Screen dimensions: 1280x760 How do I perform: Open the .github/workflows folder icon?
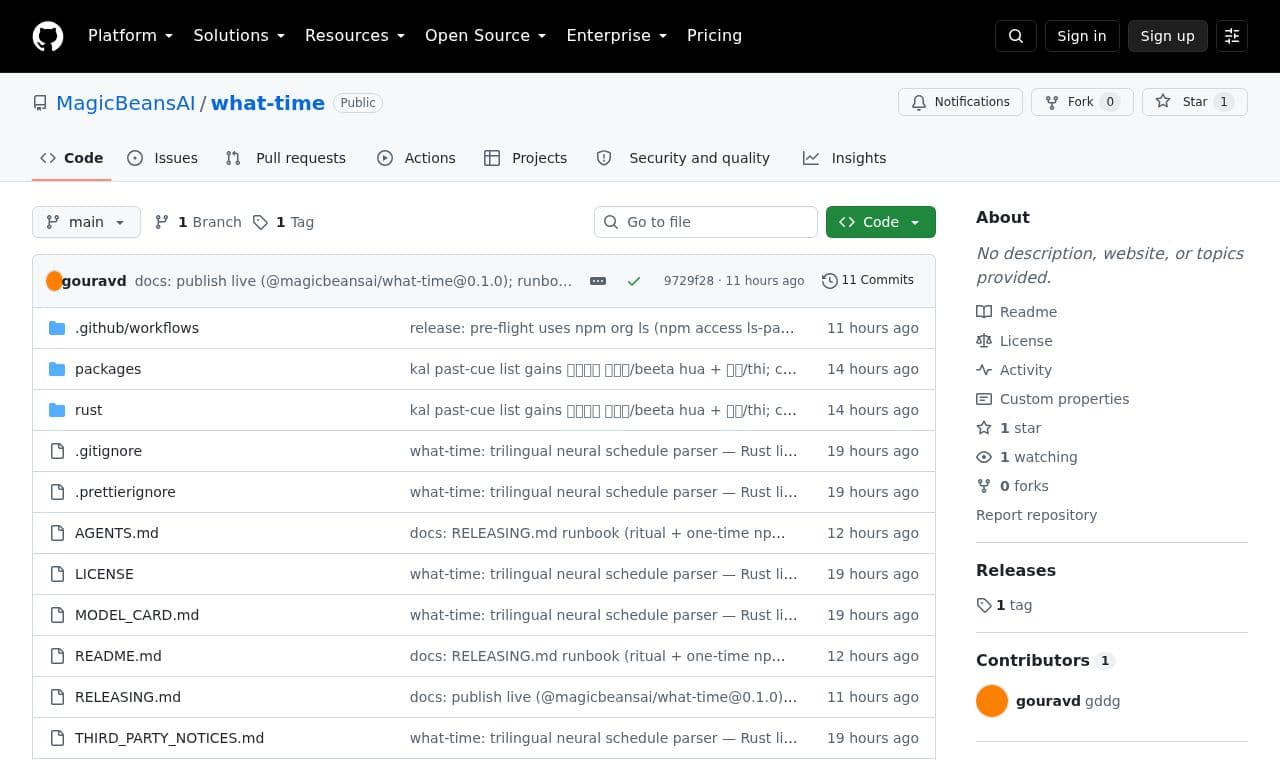coord(57,328)
